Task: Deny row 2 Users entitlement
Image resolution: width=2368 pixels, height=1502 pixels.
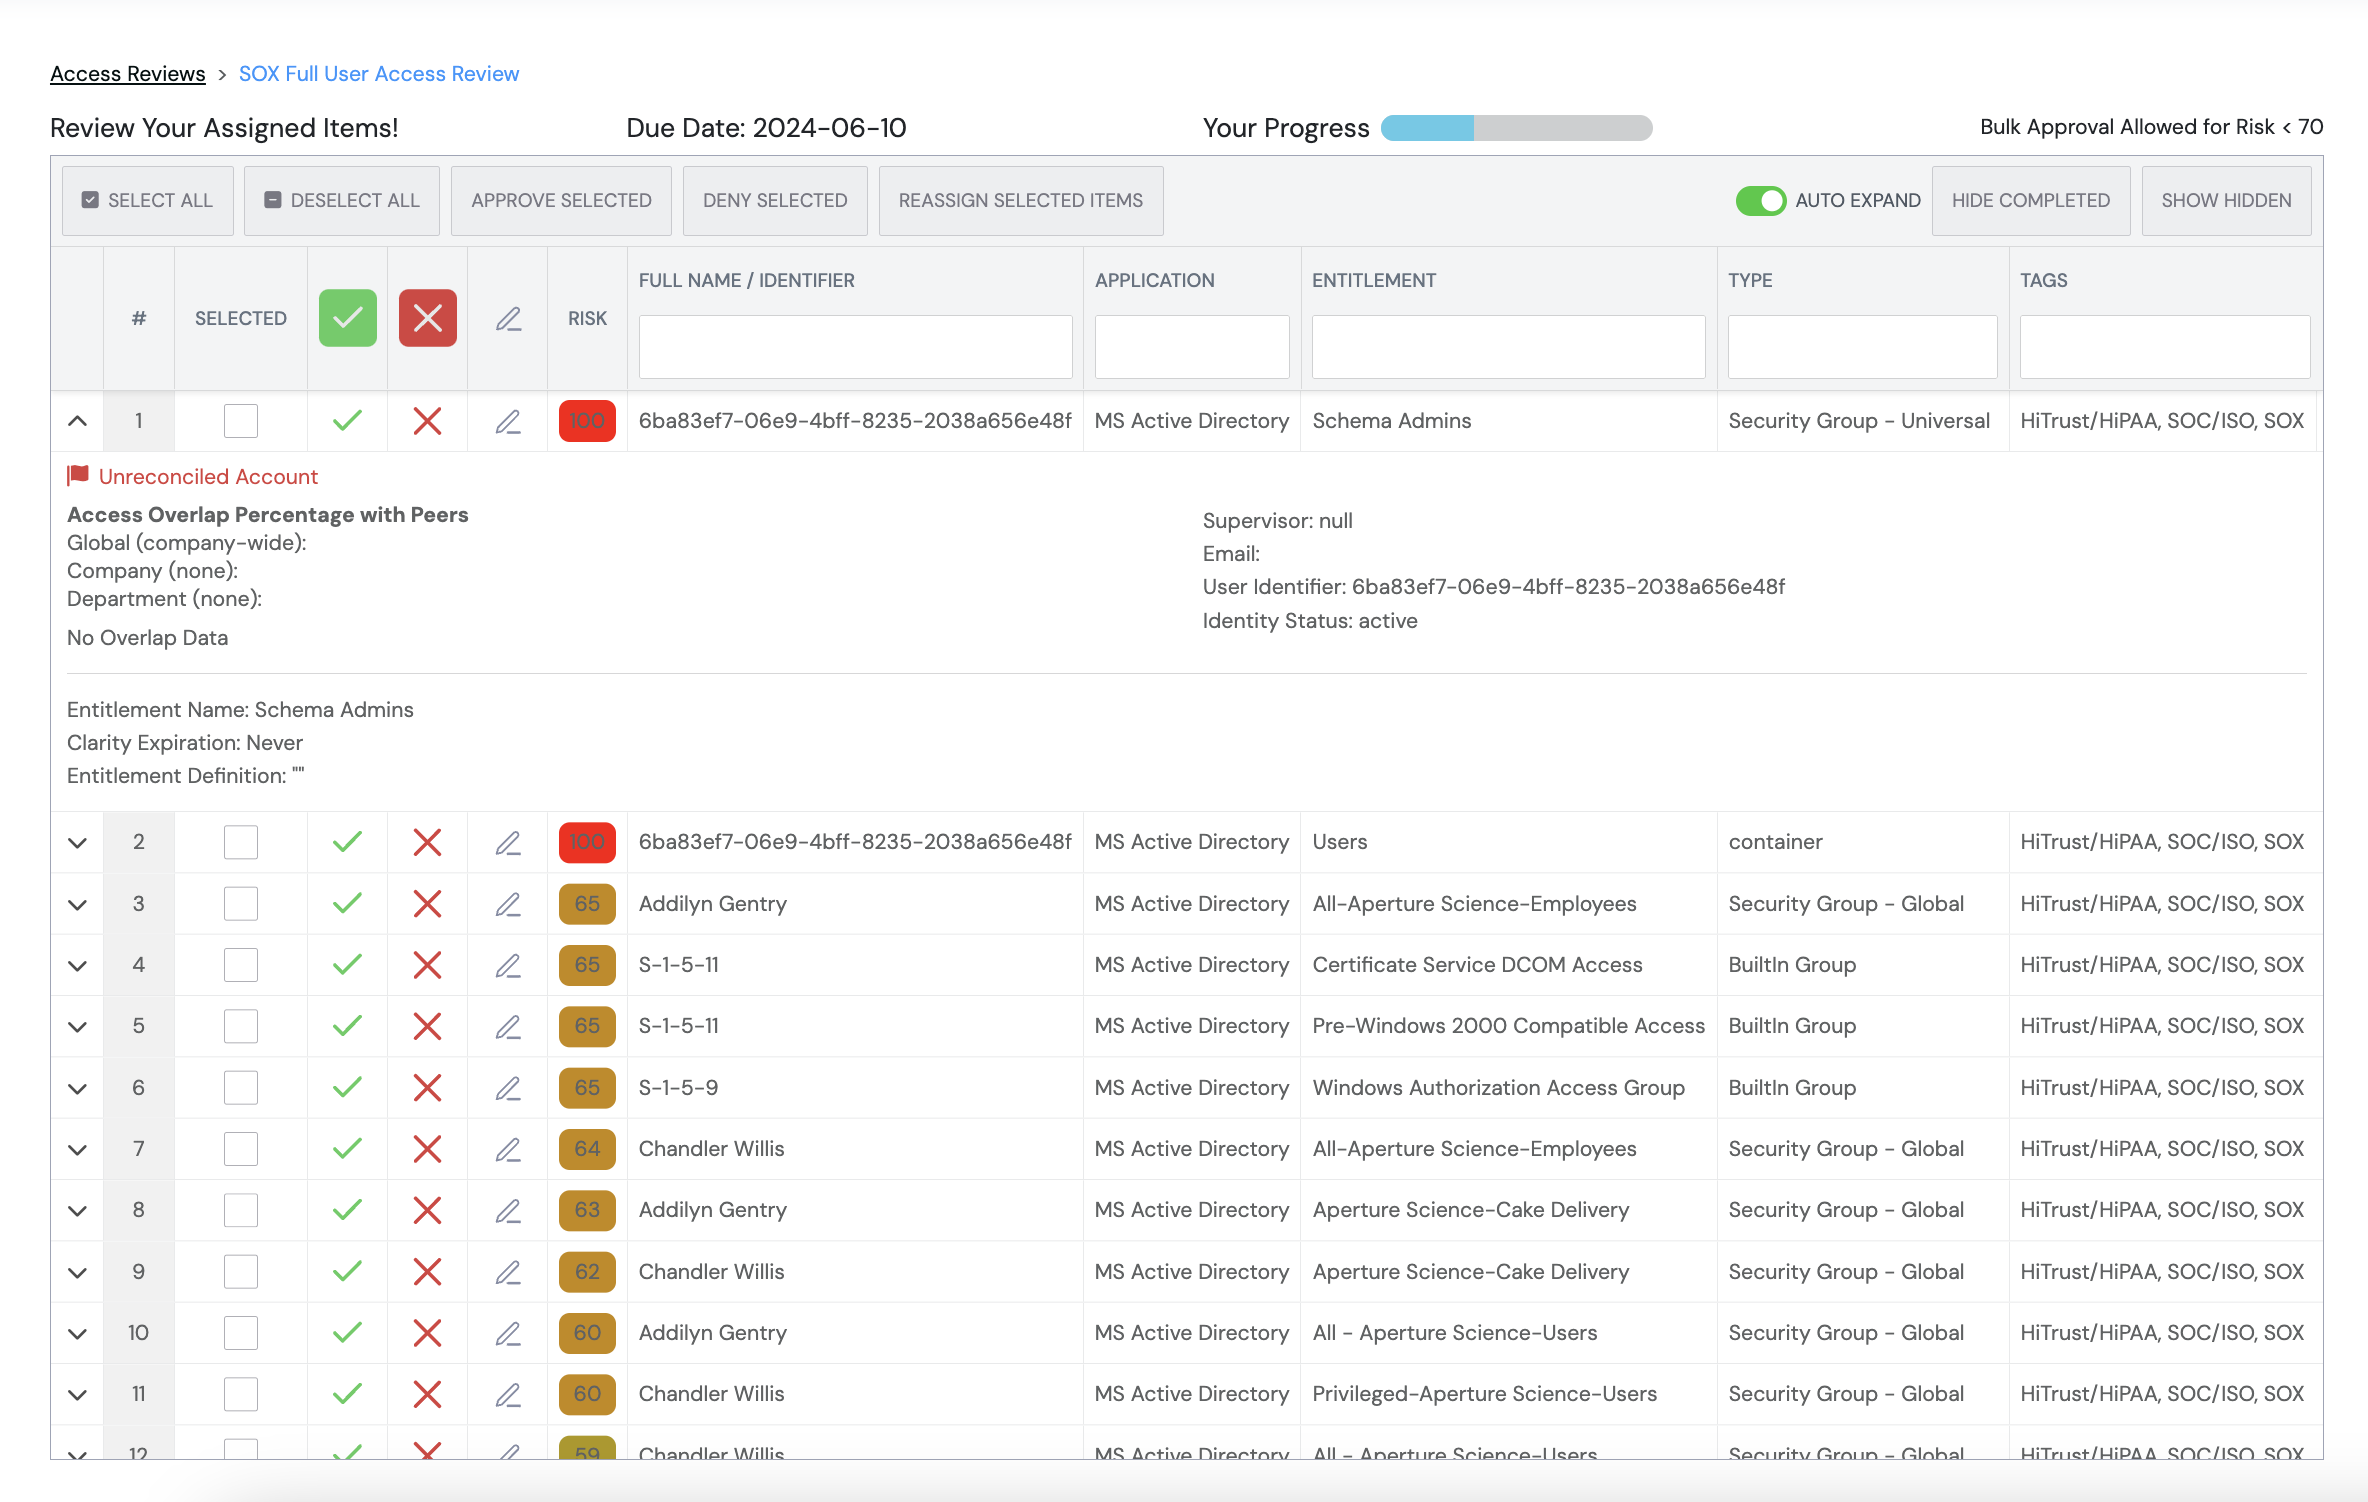Action: coord(427,842)
